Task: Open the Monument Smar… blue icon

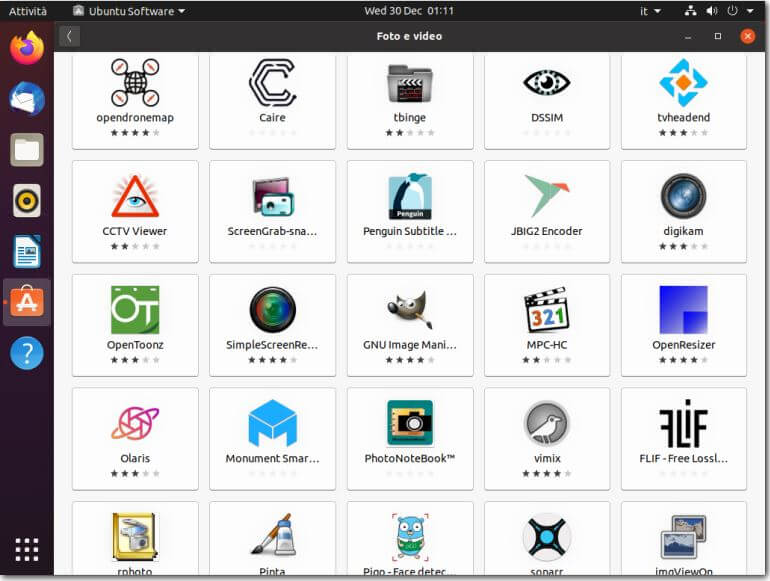Action: (x=273, y=423)
